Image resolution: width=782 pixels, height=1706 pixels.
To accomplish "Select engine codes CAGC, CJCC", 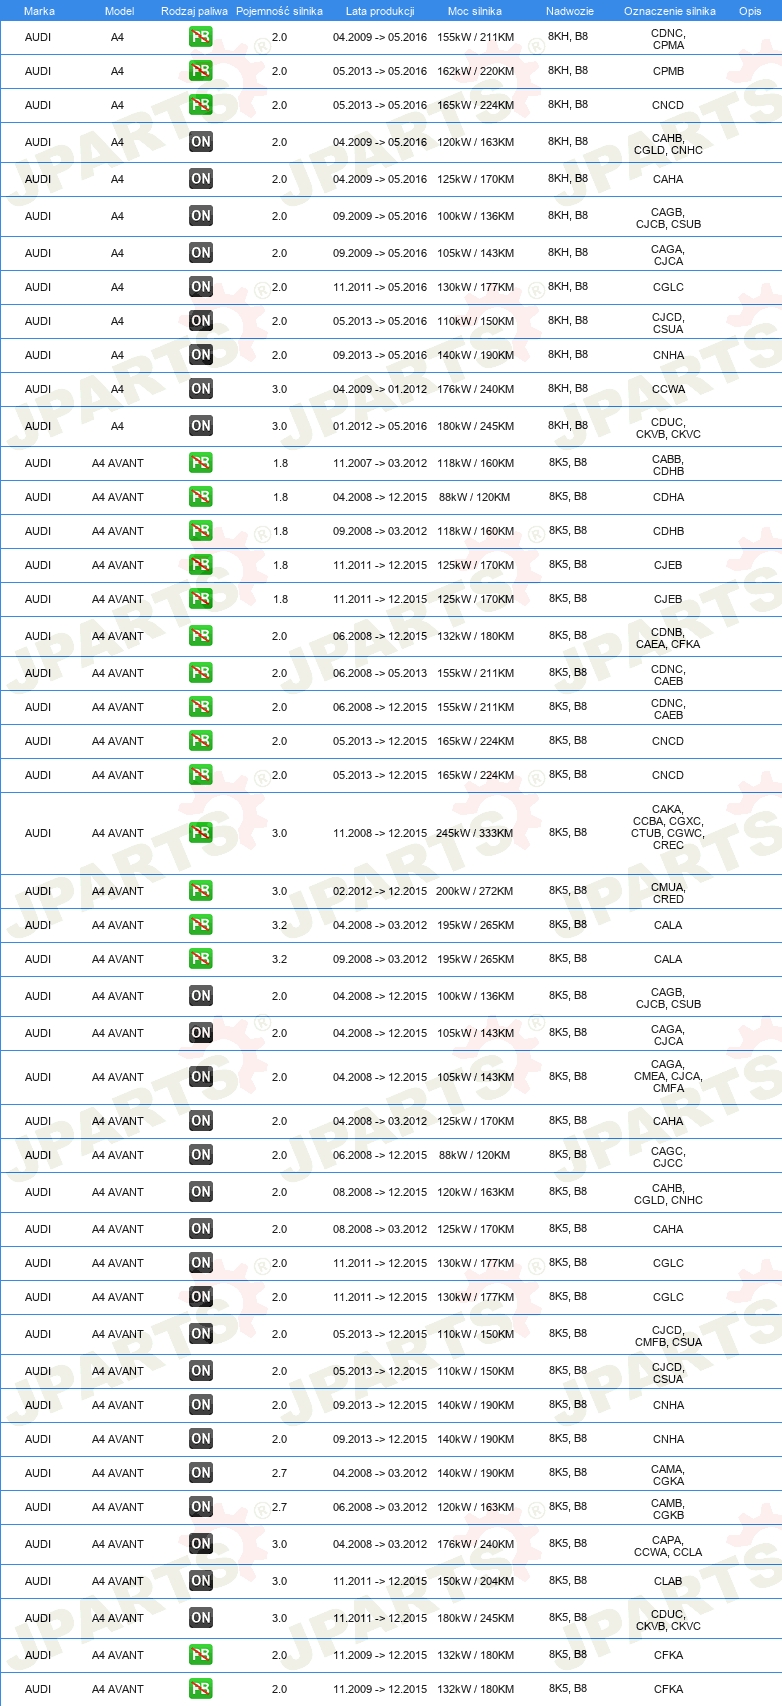I will pyautogui.click(x=668, y=1157).
